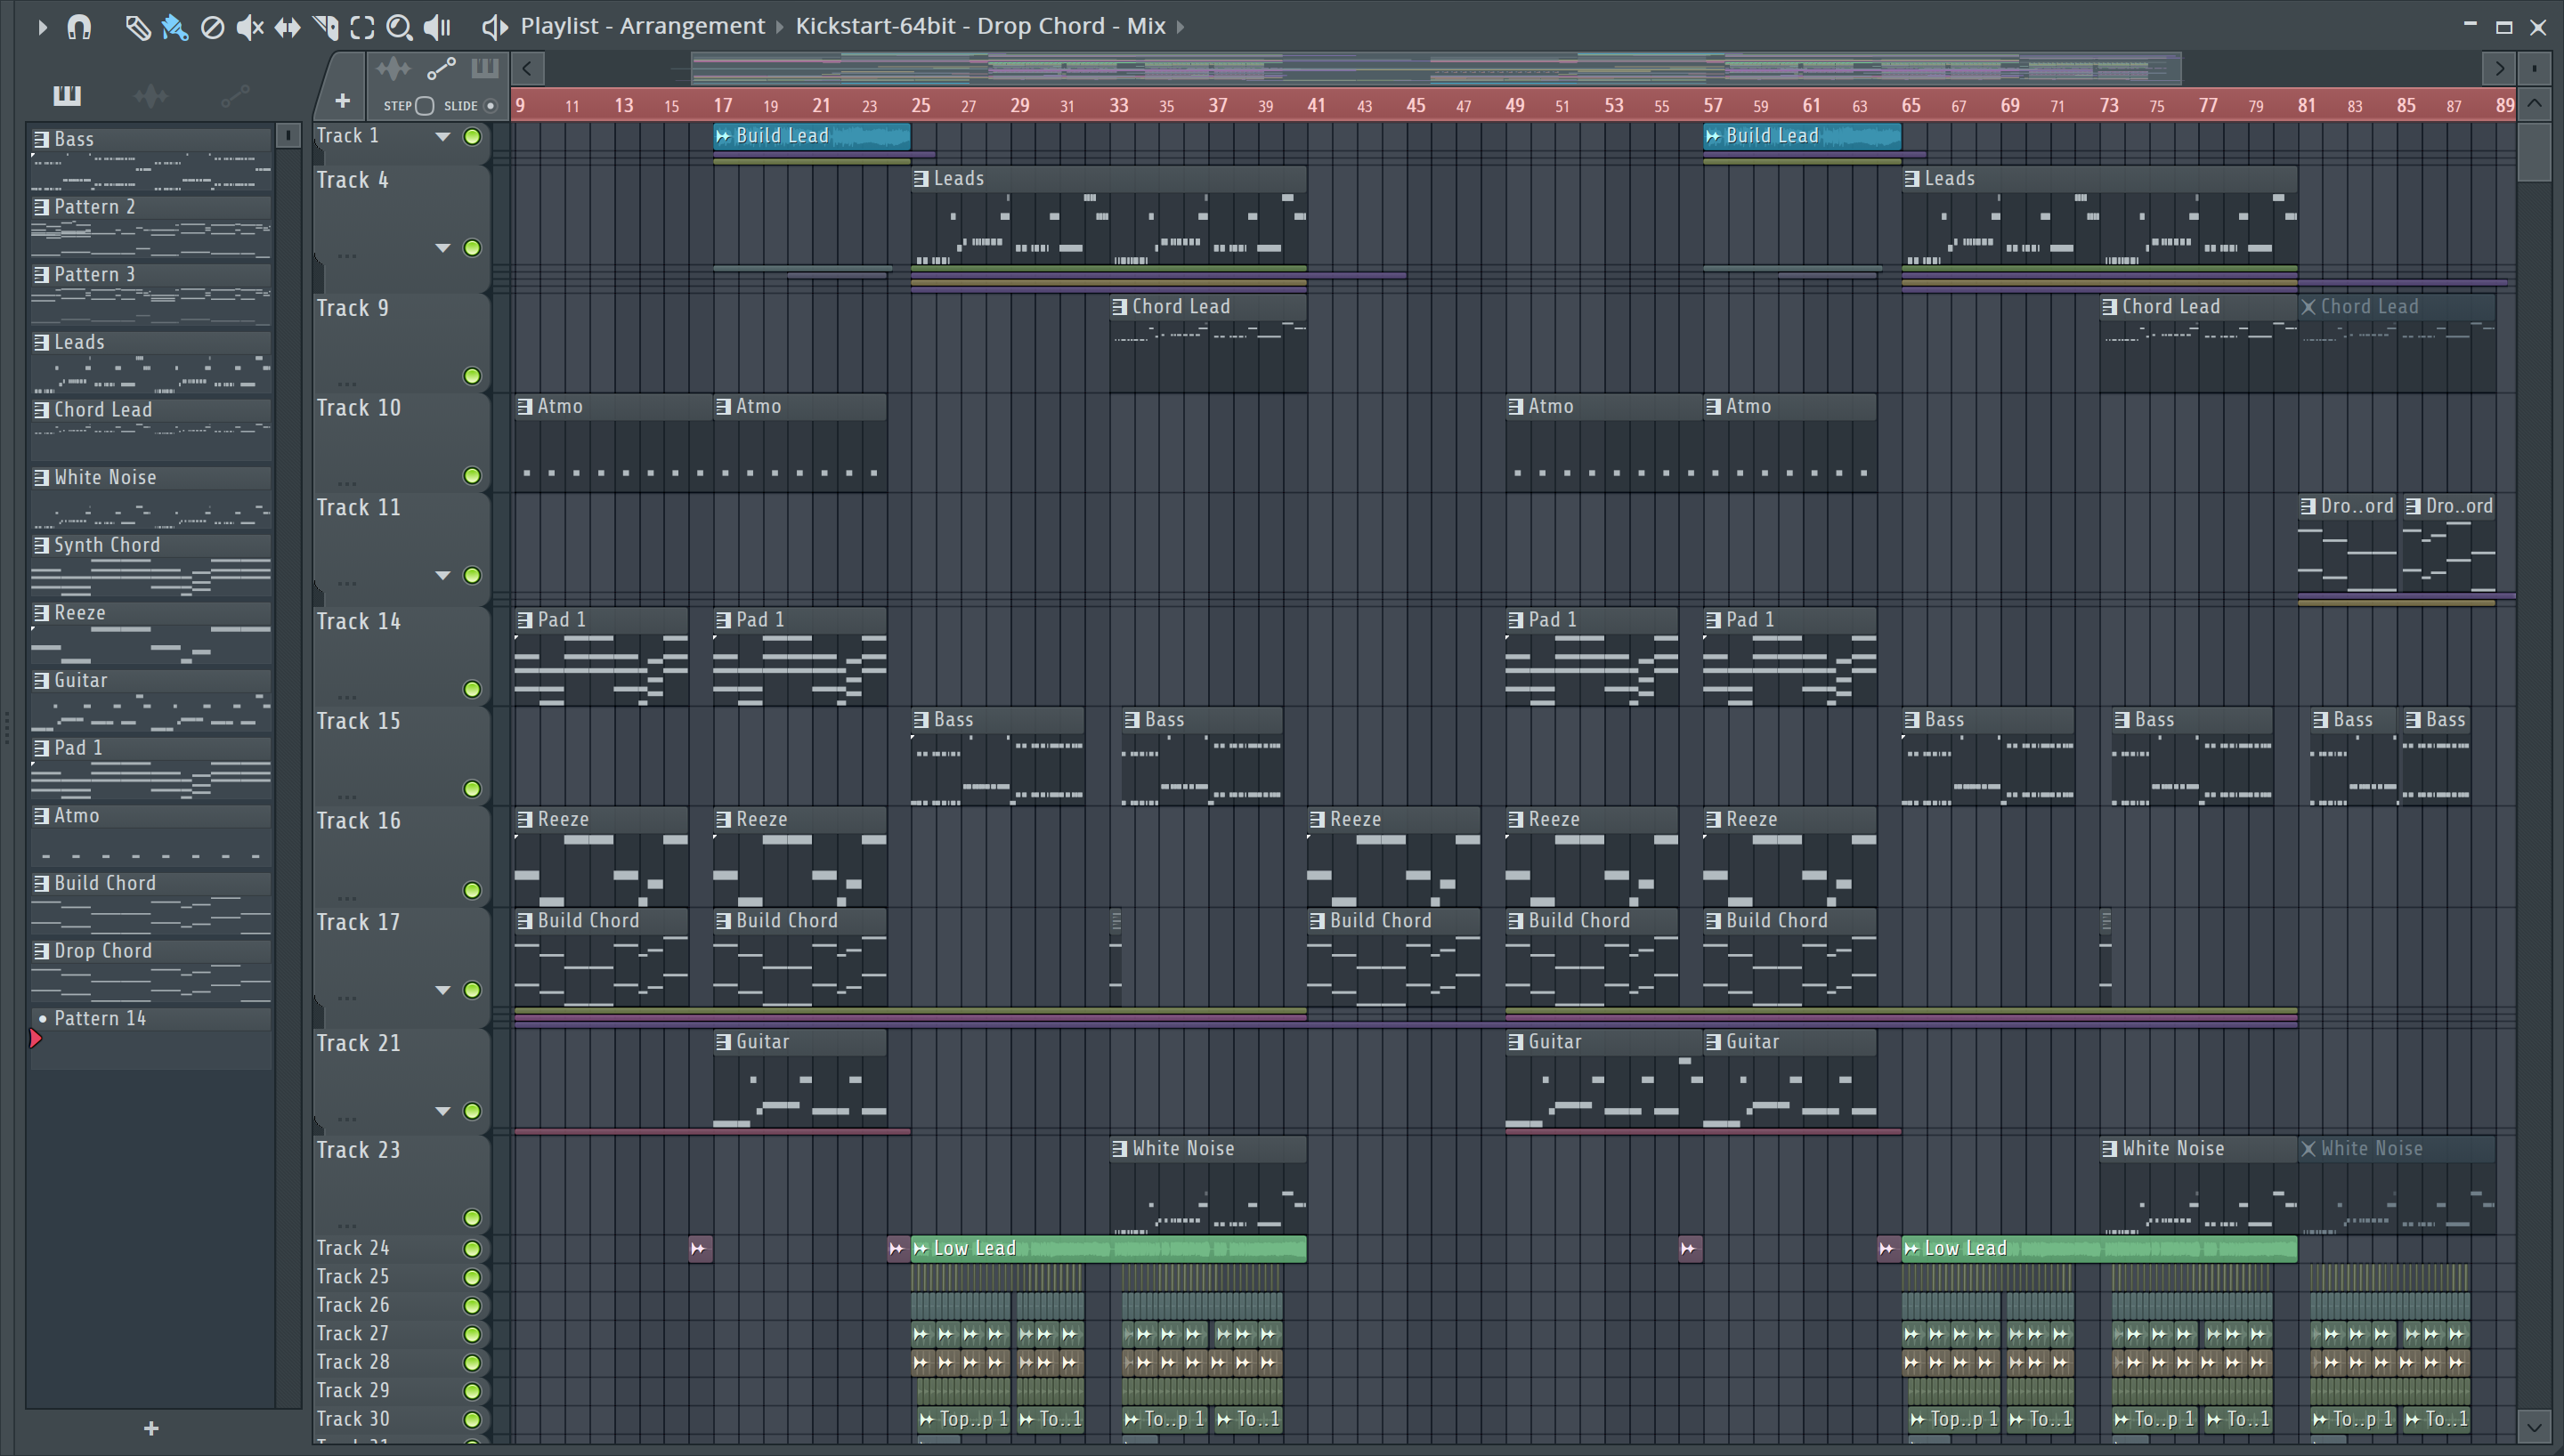
Task: Select the Slice tool
Action: [325, 27]
